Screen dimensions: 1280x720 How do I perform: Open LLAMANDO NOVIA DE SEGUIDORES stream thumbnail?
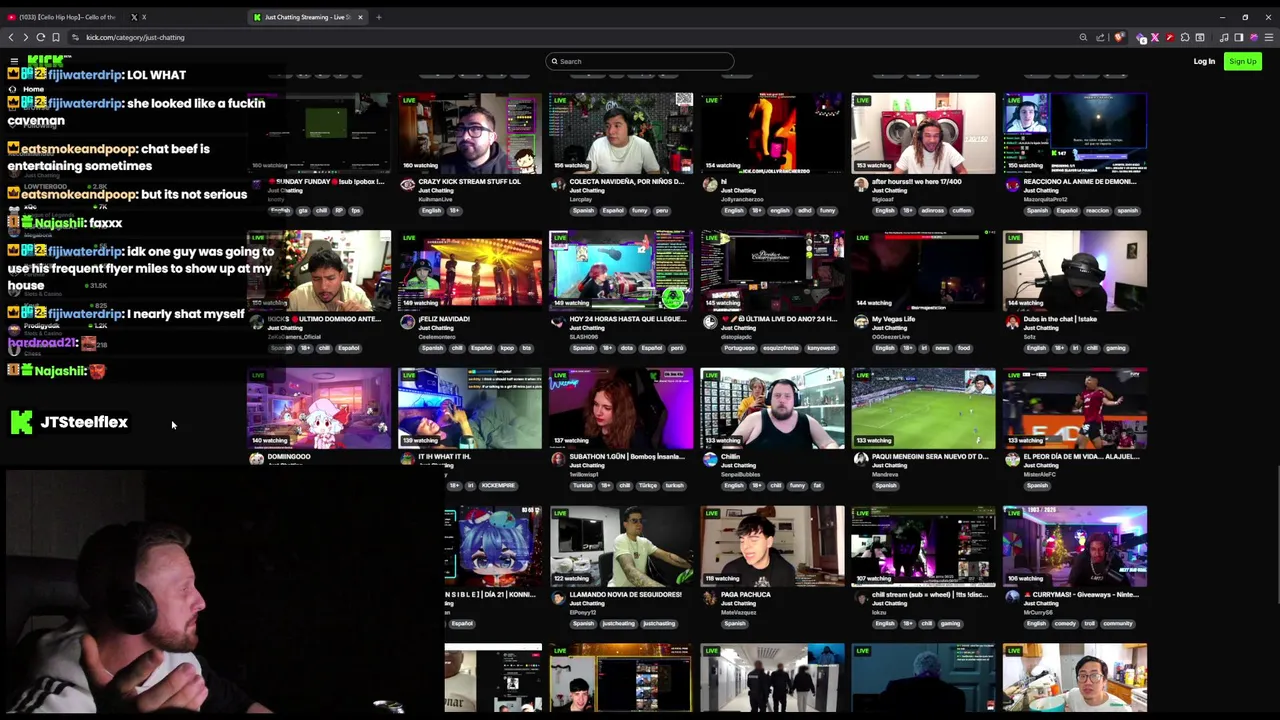(x=621, y=546)
